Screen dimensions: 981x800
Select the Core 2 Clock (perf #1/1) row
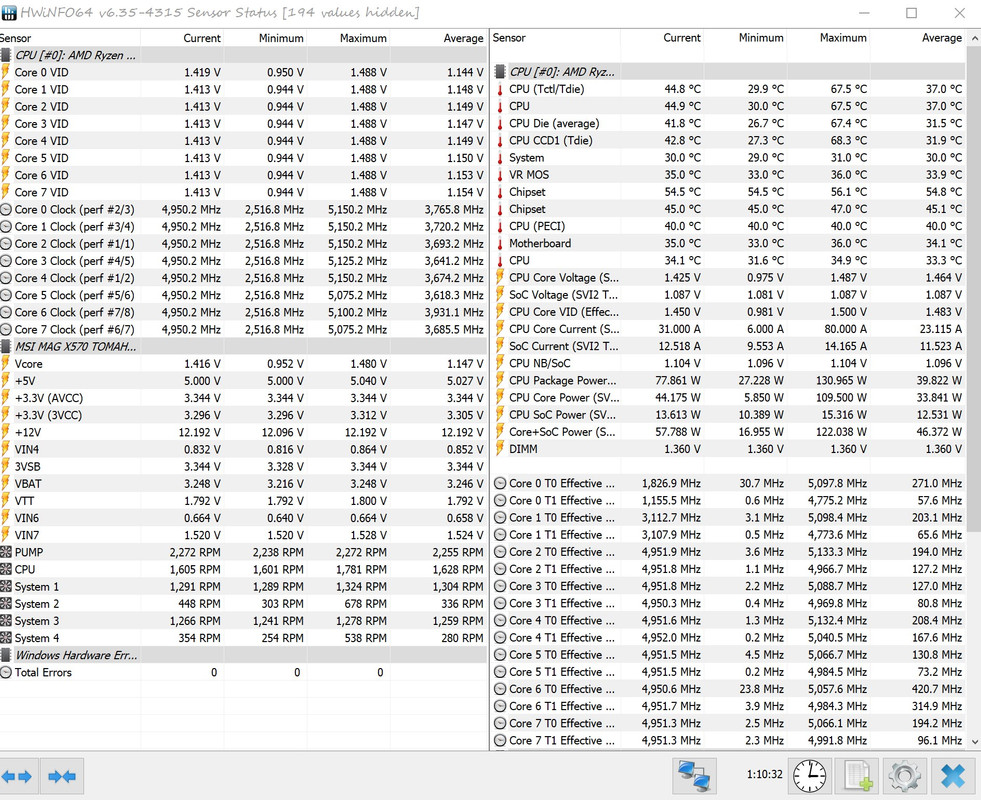[243, 244]
